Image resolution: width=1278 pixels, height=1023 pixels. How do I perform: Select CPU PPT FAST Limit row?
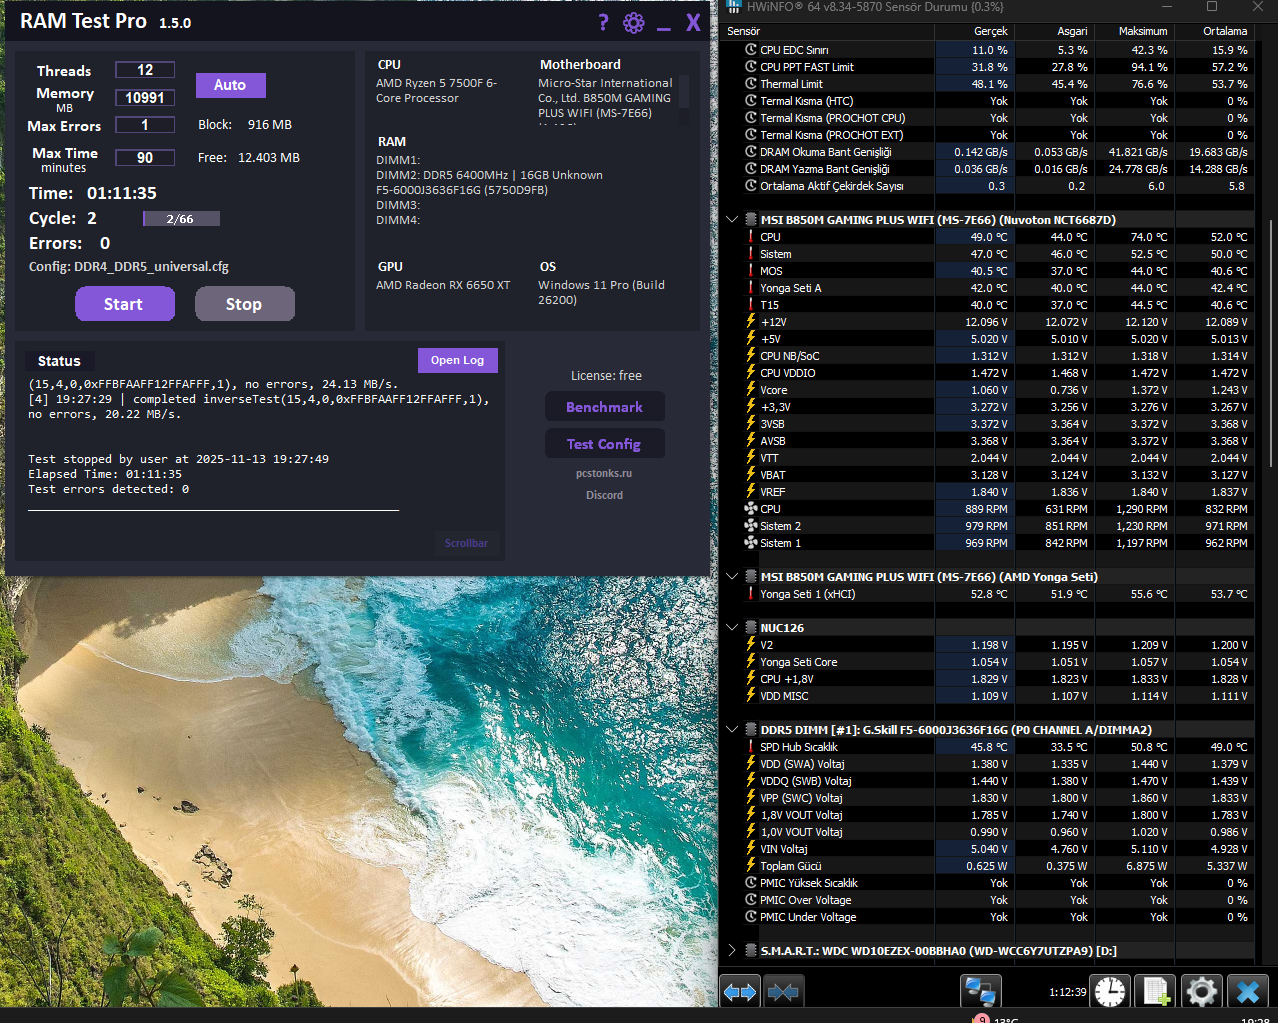click(x=988, y=67)
